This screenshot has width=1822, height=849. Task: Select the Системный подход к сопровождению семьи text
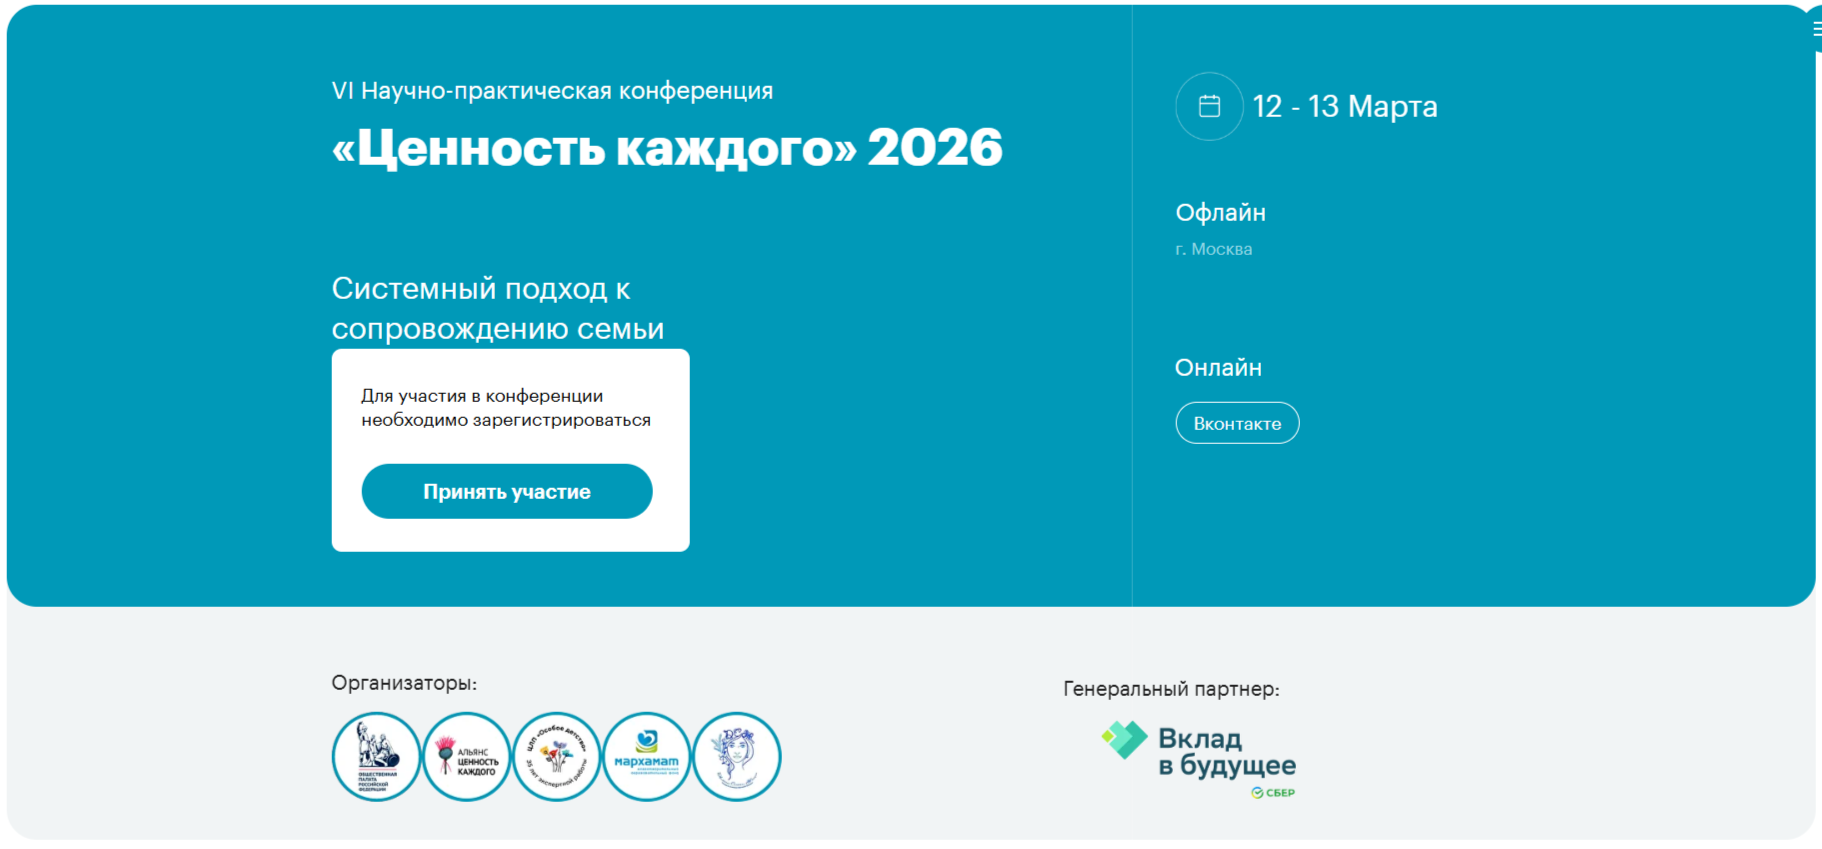[x=498, y=308]
